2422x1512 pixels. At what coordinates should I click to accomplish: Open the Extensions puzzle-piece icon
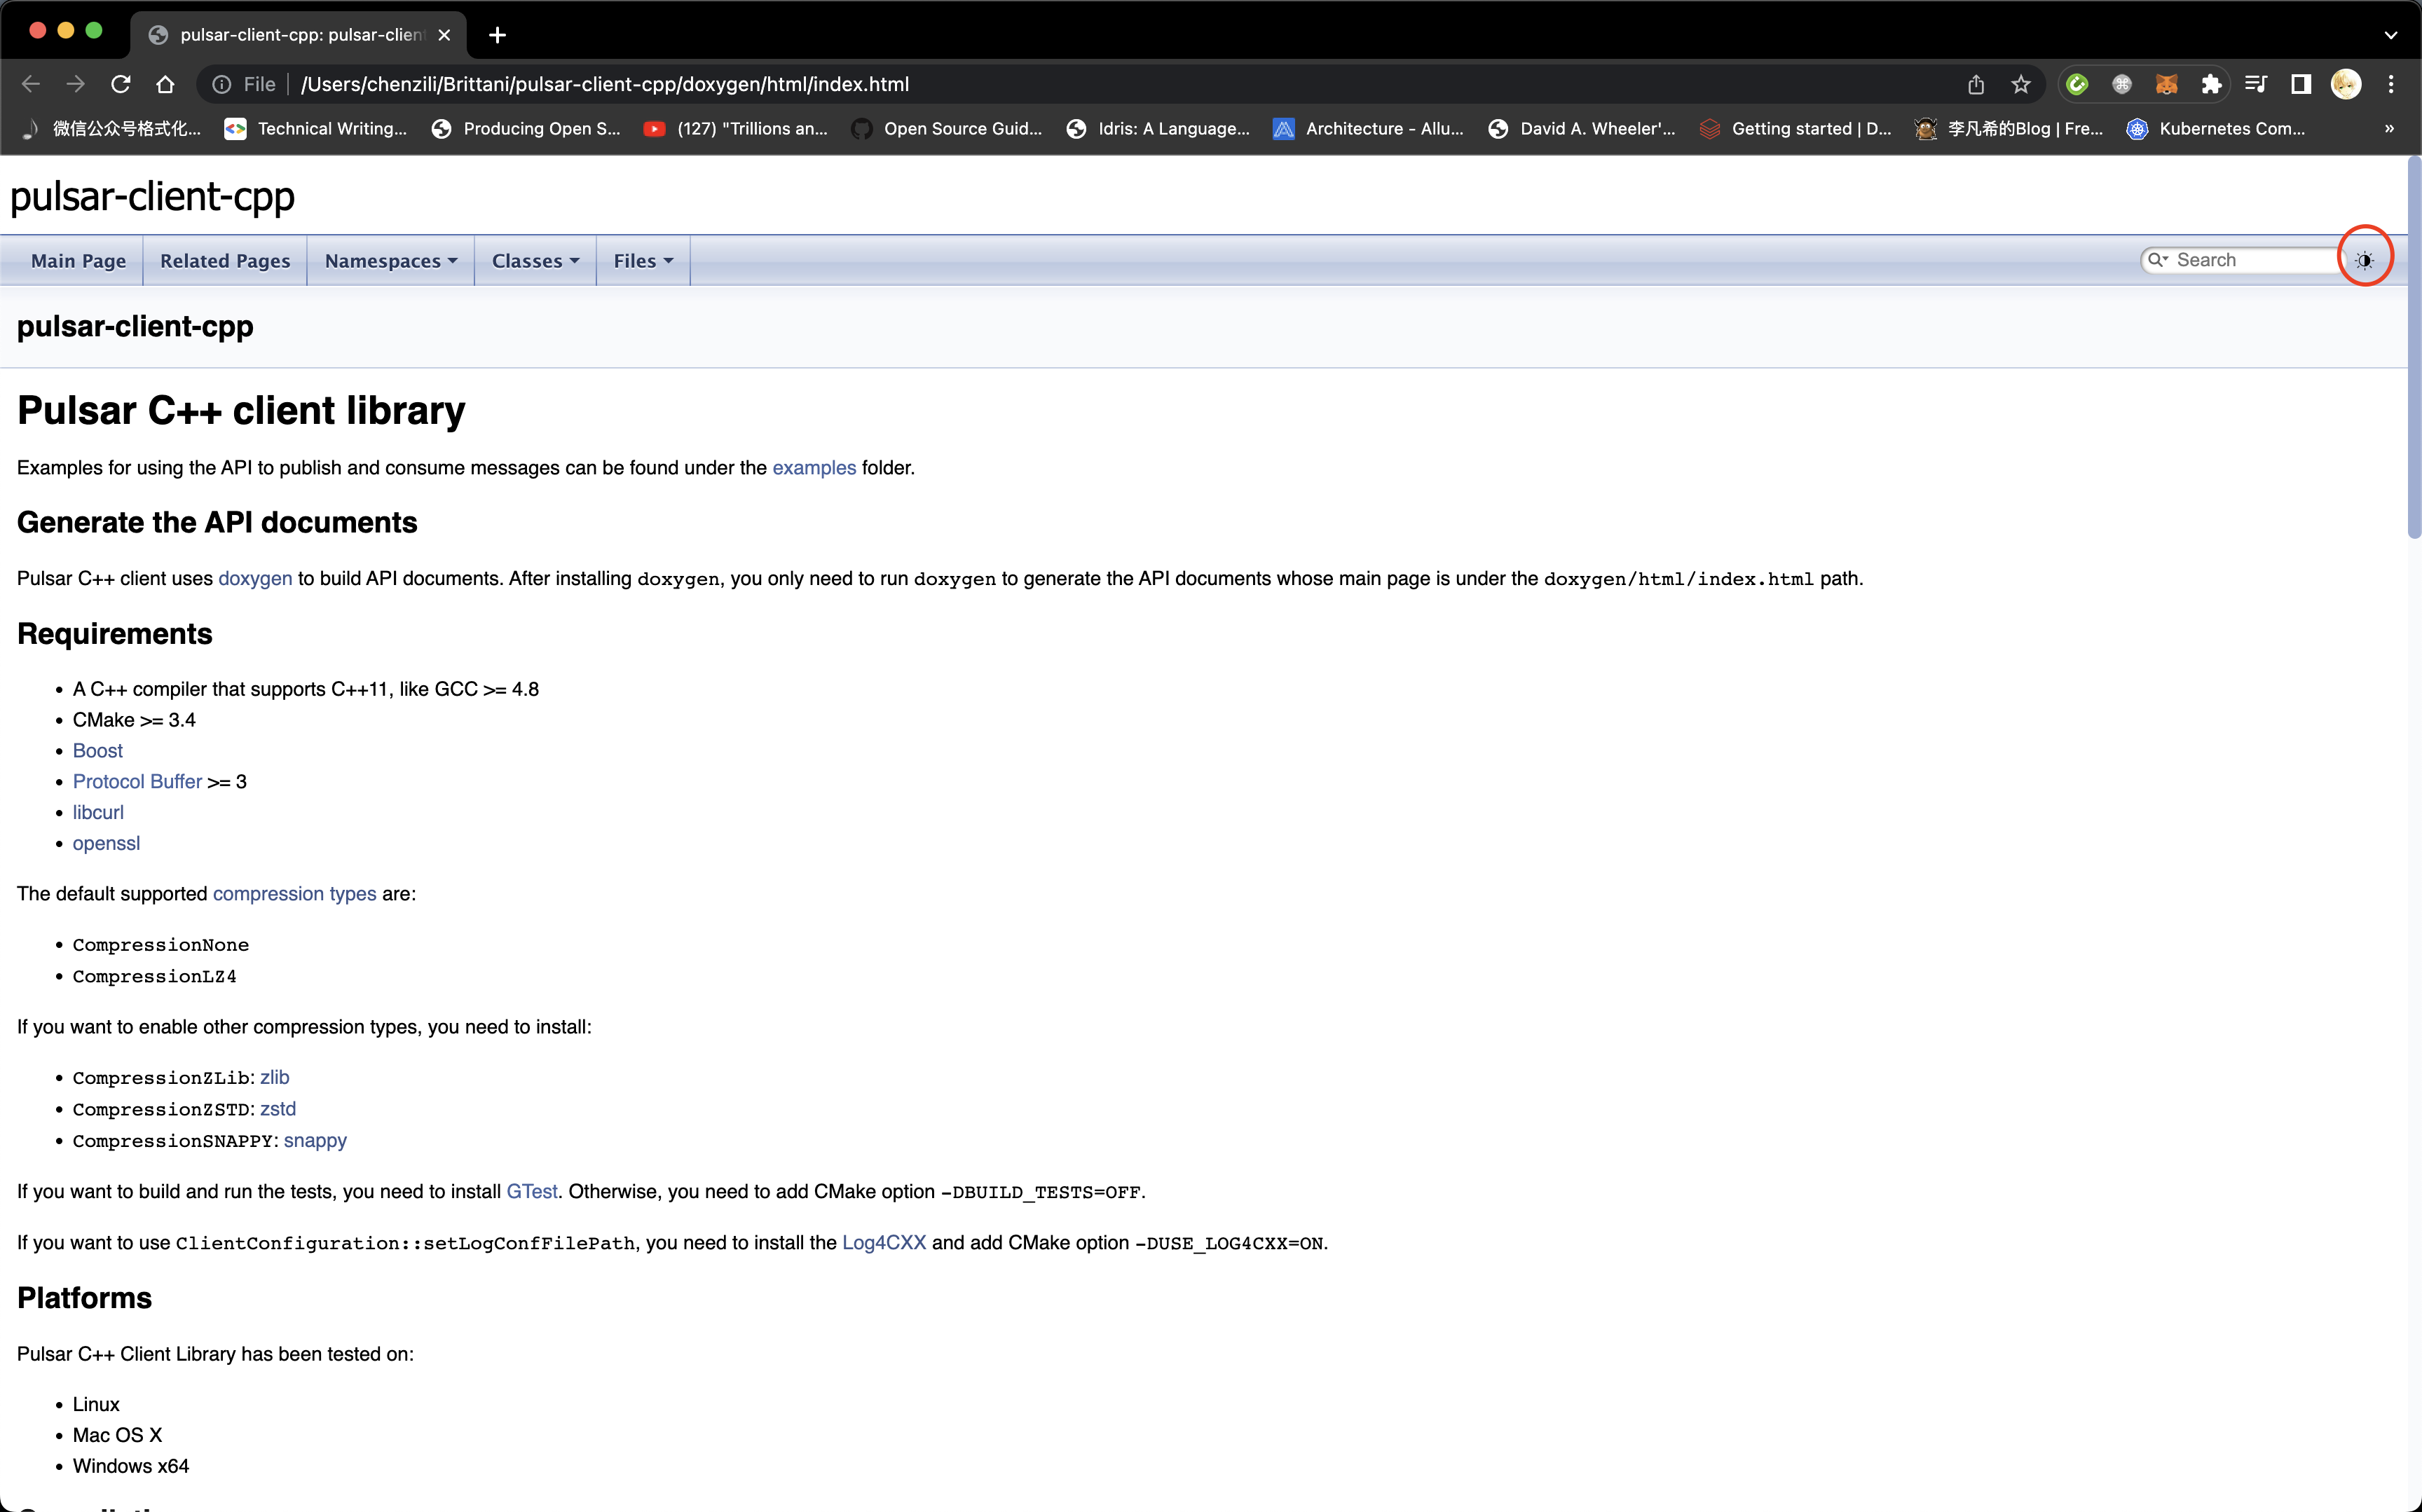pyautogui.click(x=2211, y=84)
